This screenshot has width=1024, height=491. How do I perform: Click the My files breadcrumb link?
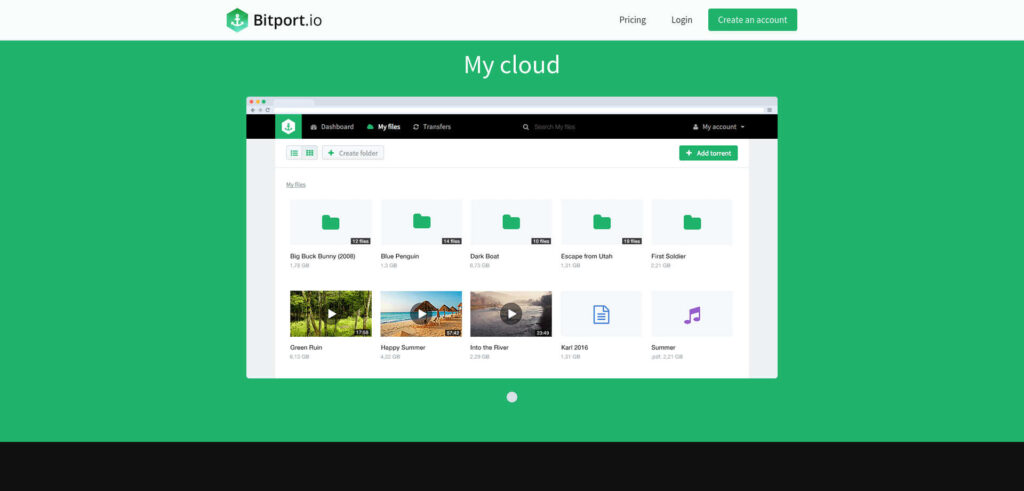[296, 185]
